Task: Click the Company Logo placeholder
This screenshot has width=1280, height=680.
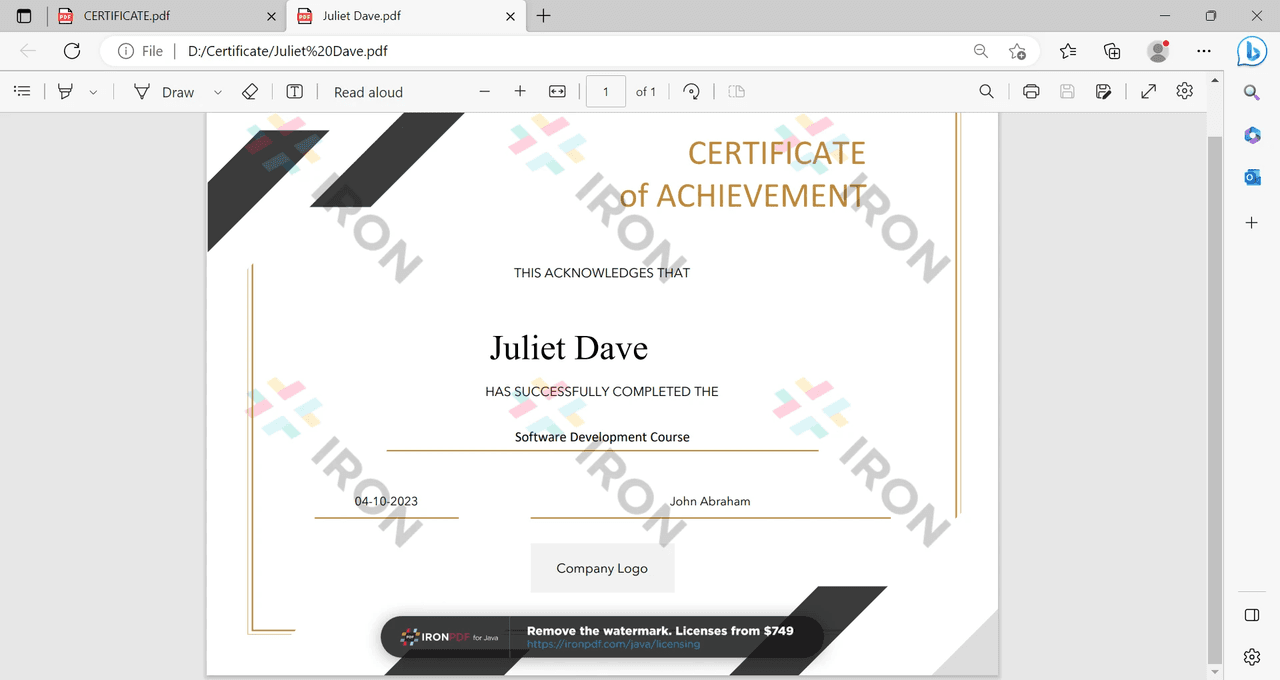Action: tap(602, 568)
